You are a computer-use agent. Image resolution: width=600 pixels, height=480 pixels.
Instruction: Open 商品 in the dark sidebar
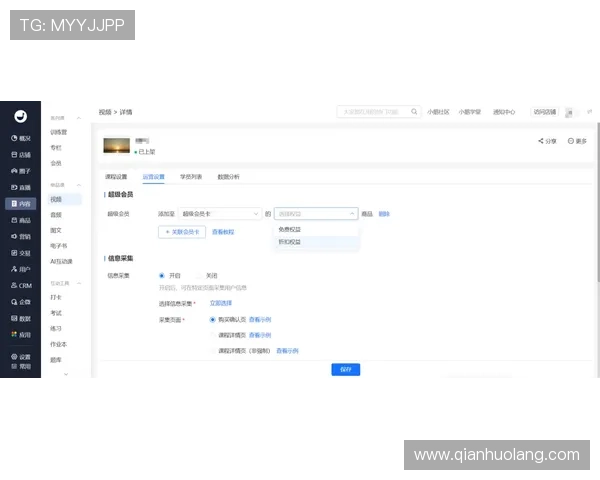pos(21,220)
